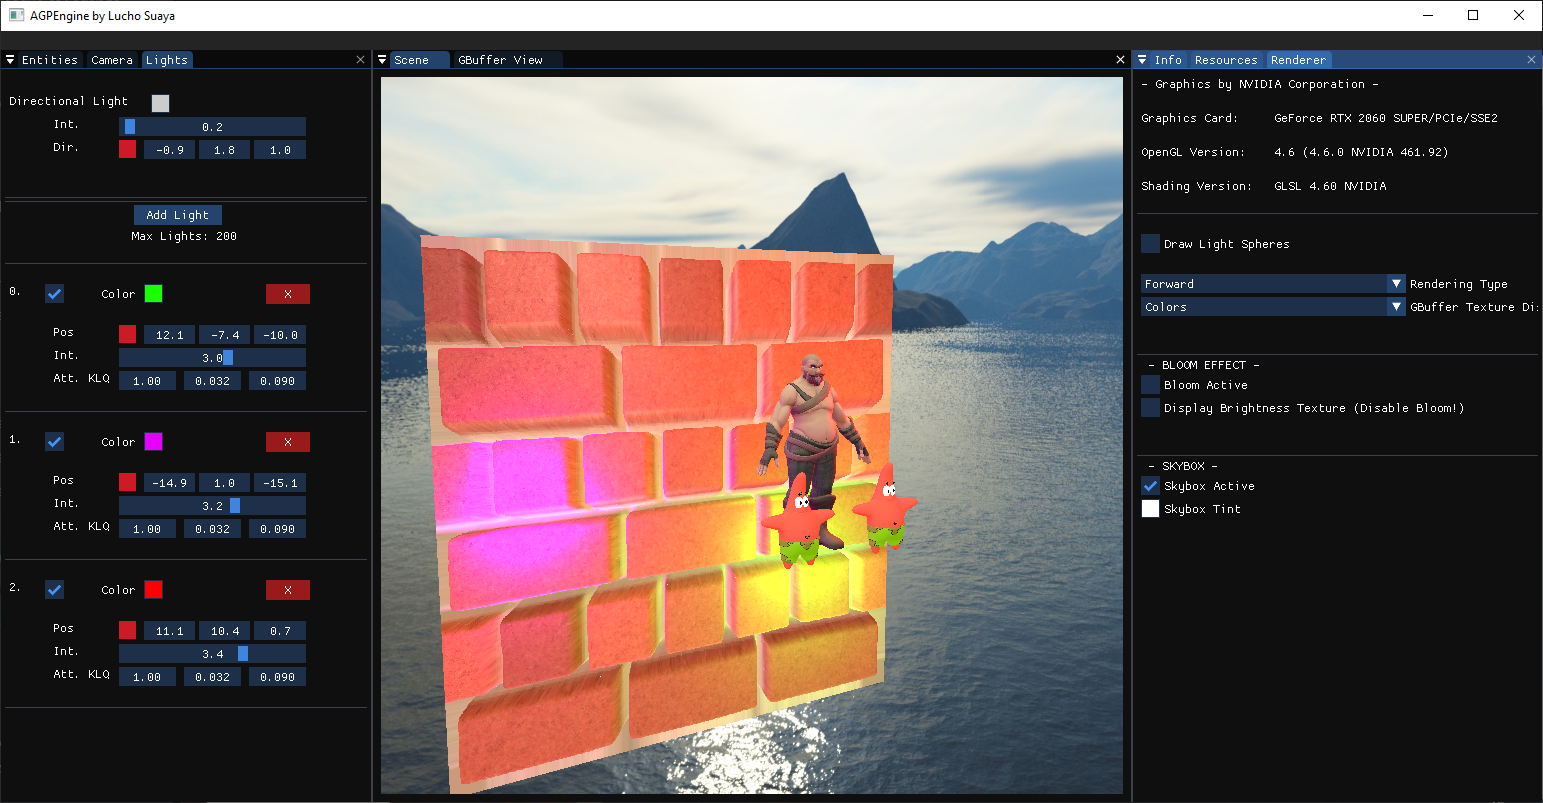Open the GBuffer View tab
Image resolution: width=1543 pixels, height=803 pixels.
pos(500,60)
